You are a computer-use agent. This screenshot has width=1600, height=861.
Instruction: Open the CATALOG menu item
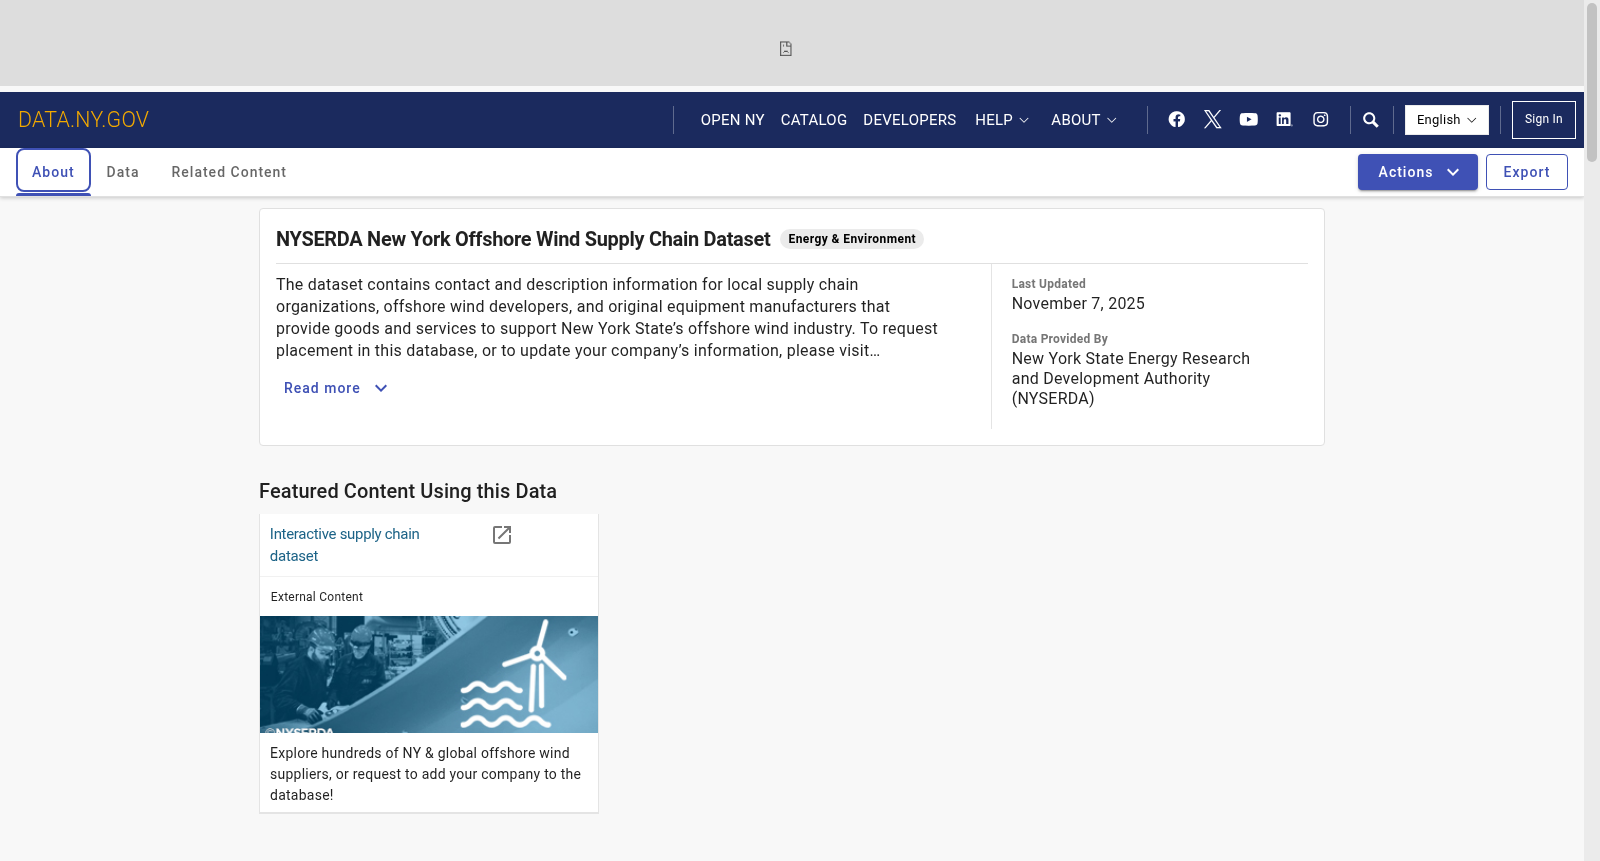tap(814, 120)
